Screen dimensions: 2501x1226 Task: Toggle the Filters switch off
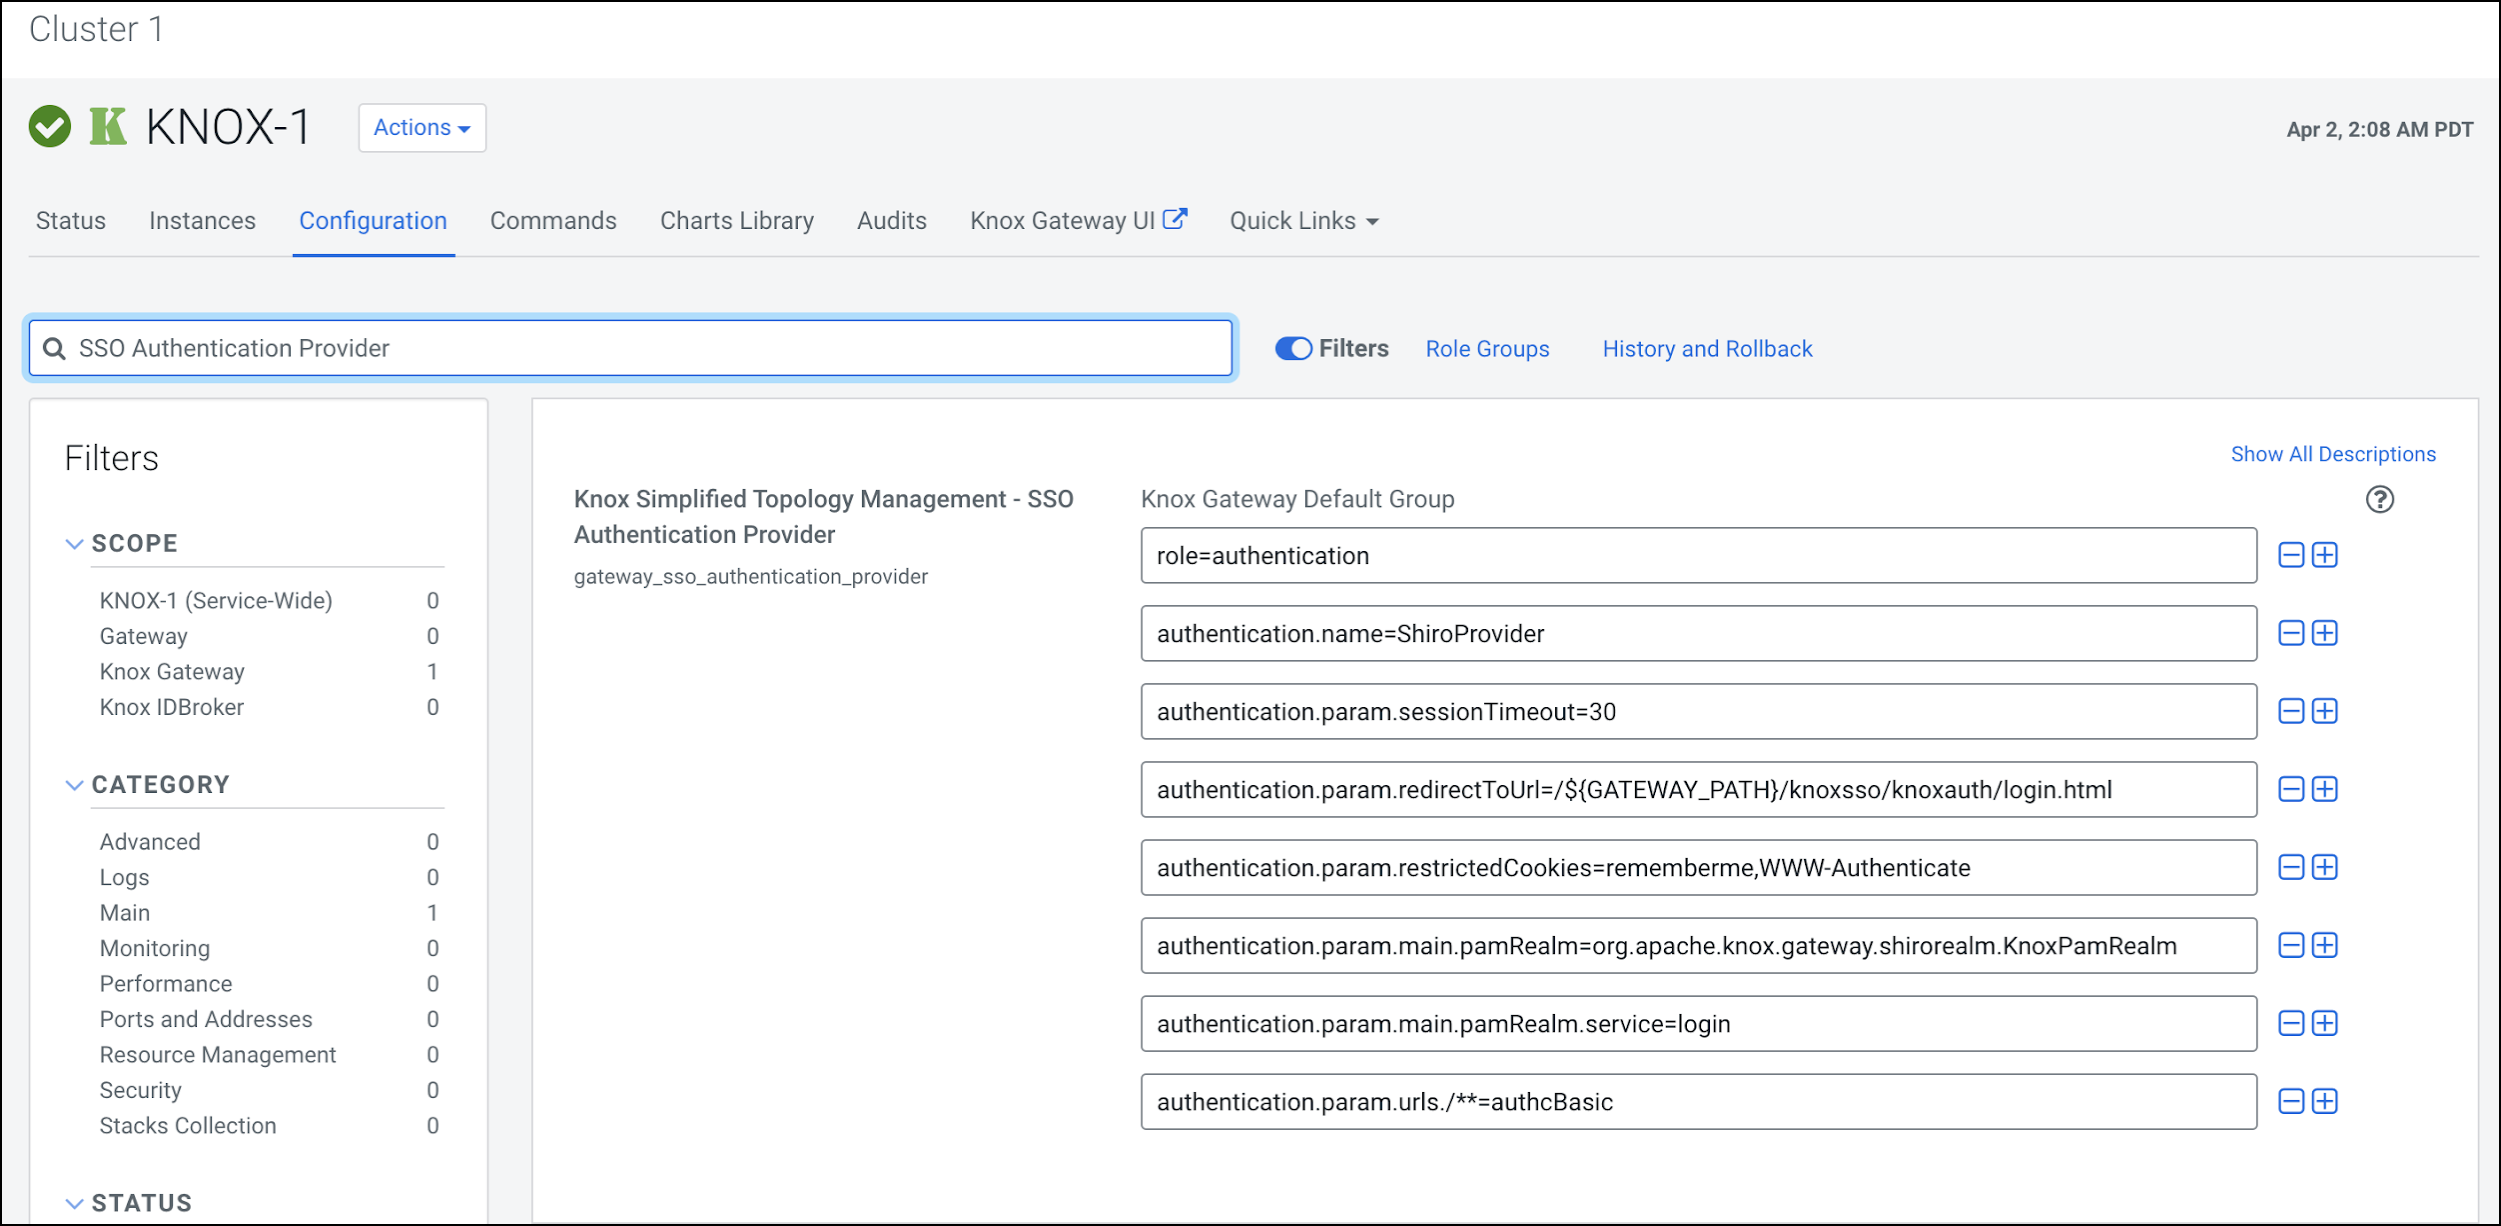[x=1293, y=348]
